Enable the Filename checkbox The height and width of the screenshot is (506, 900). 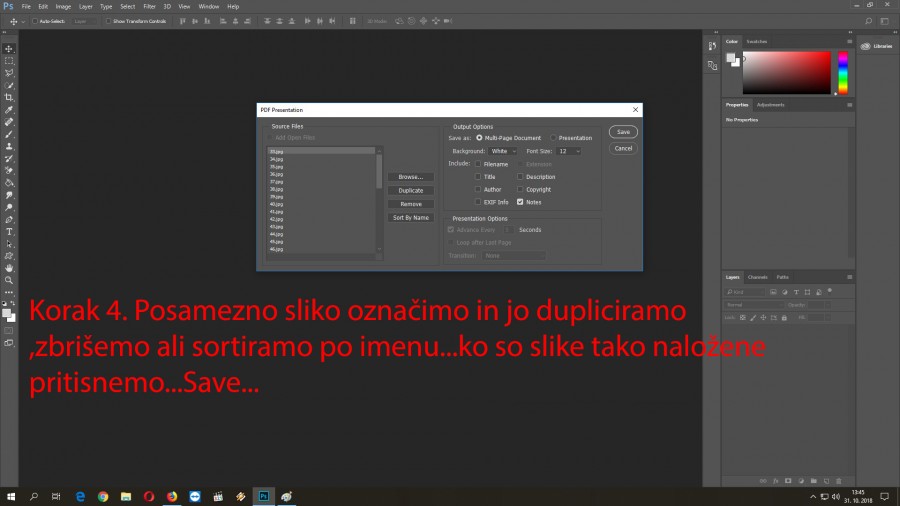(x=478, y=163)
